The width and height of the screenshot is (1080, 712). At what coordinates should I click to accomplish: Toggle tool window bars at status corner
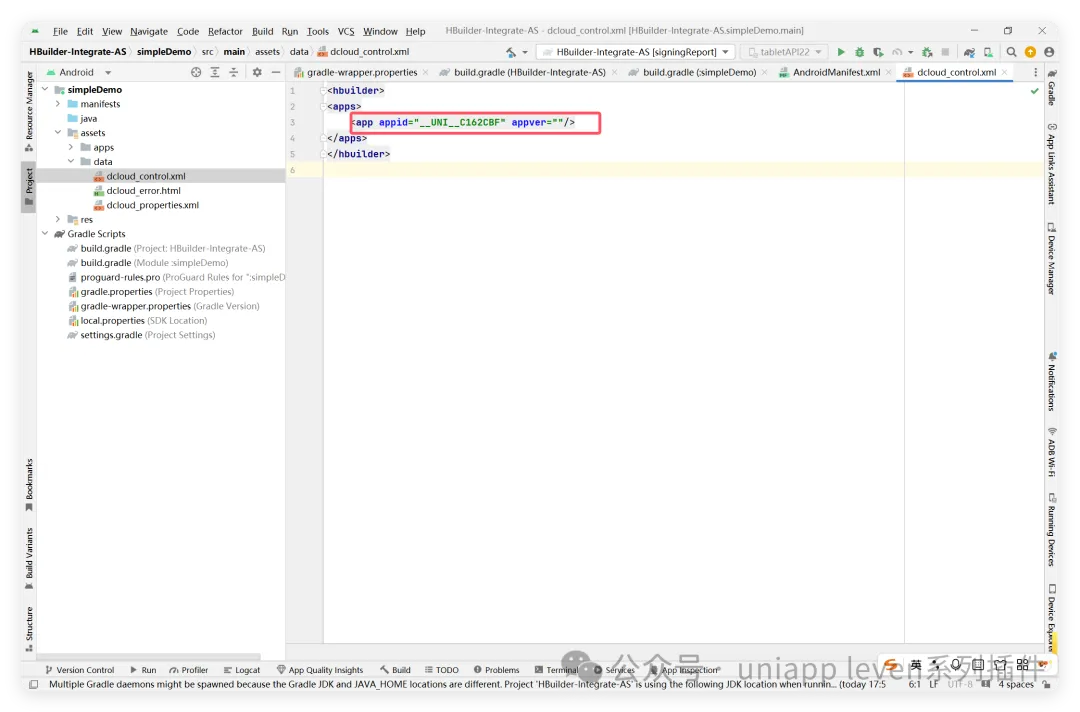pyautogui.click(x=33, y=685)
